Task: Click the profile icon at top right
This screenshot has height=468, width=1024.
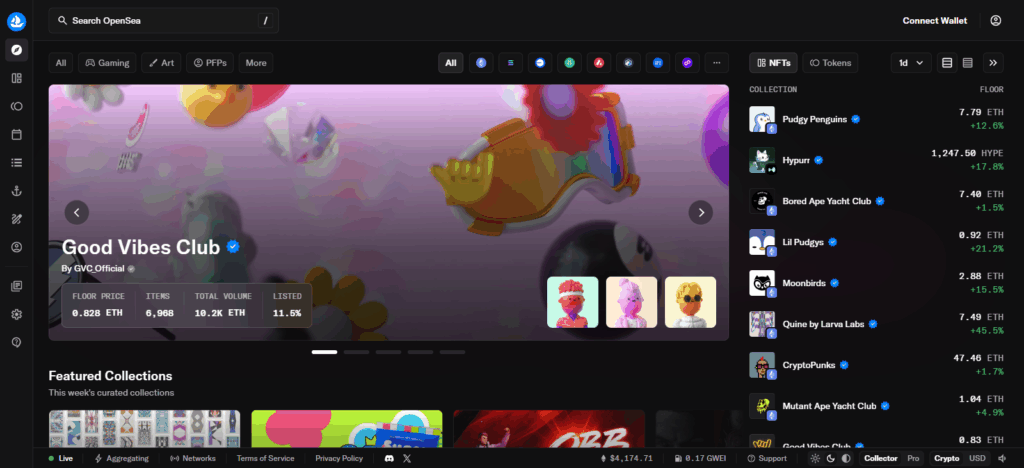Action: tap(995, 20)
